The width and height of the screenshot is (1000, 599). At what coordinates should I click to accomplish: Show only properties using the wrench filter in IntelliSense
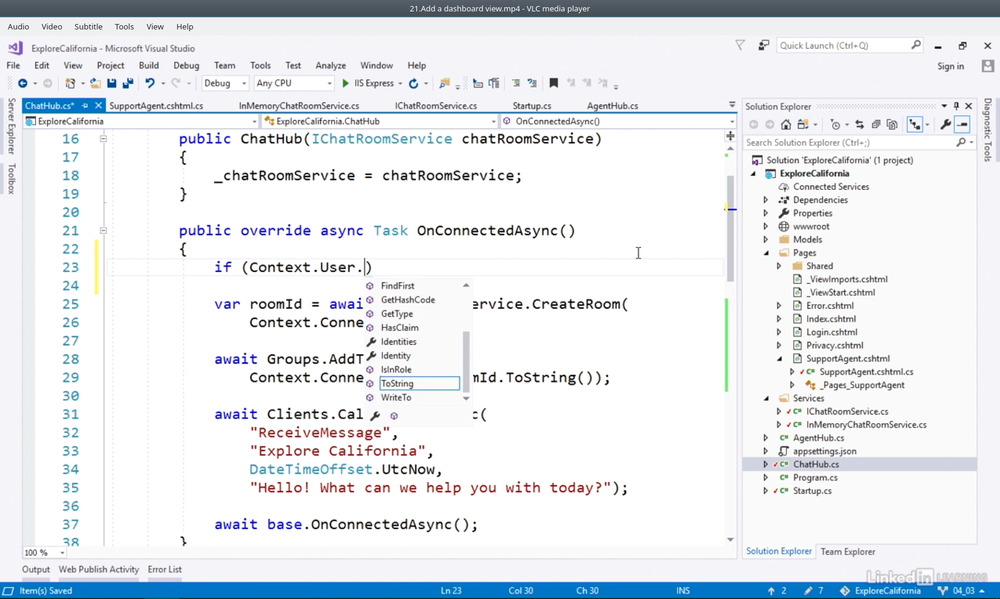(x=375, y=416)
